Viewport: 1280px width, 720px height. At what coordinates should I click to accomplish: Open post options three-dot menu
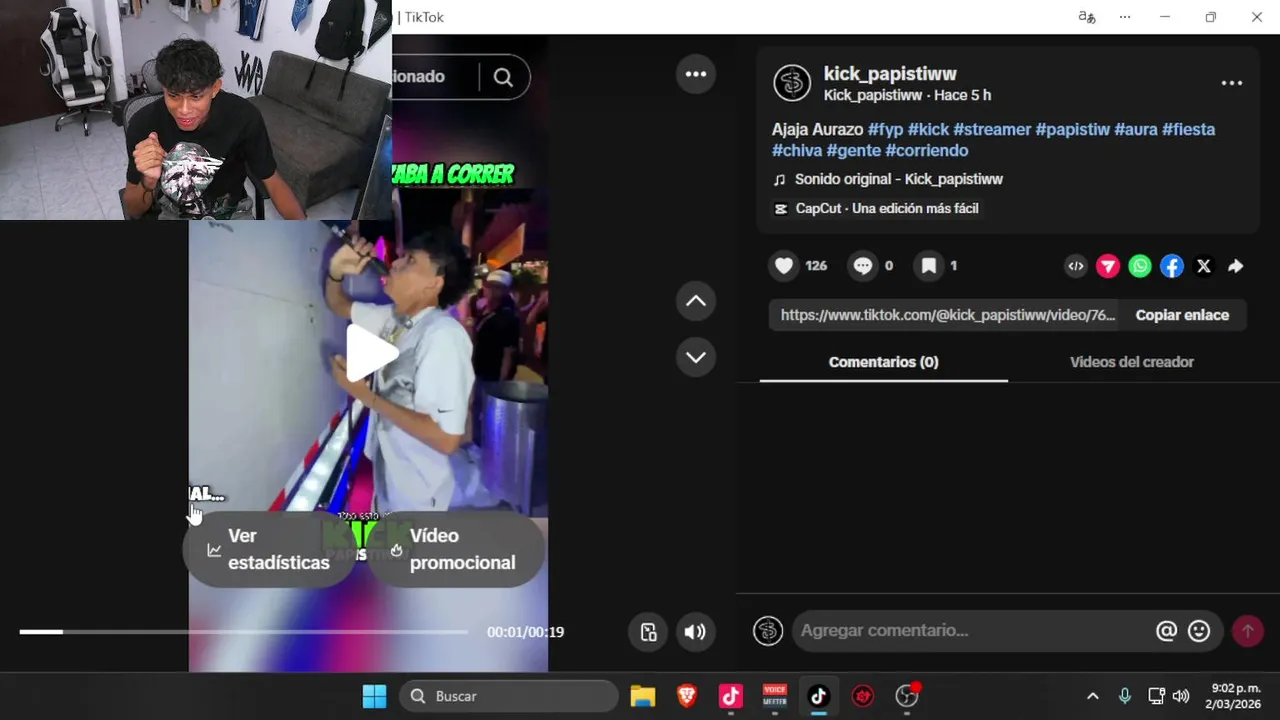(1232, 83)
